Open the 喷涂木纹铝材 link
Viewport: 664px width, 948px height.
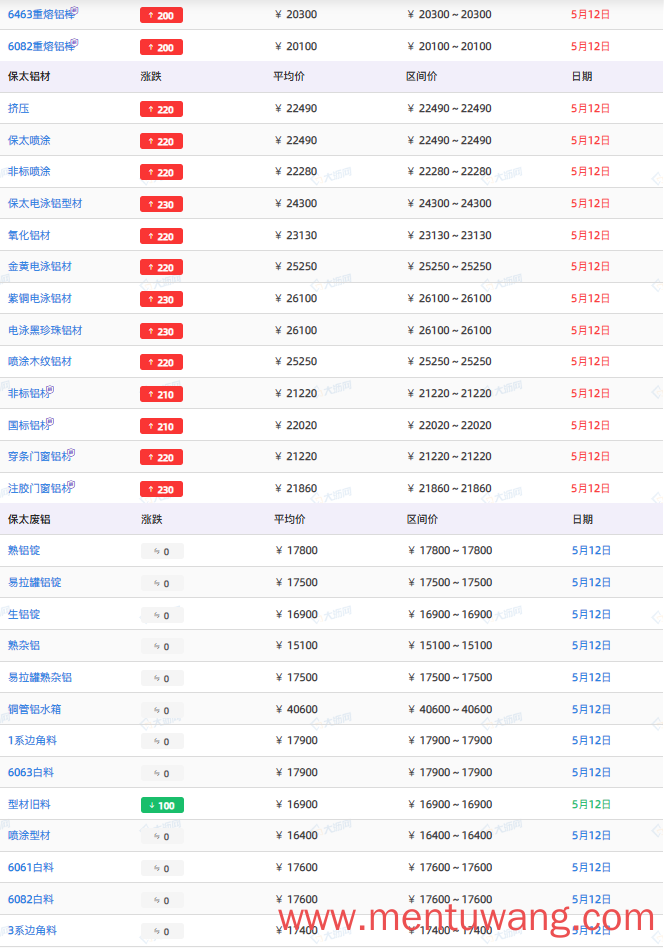39,362
